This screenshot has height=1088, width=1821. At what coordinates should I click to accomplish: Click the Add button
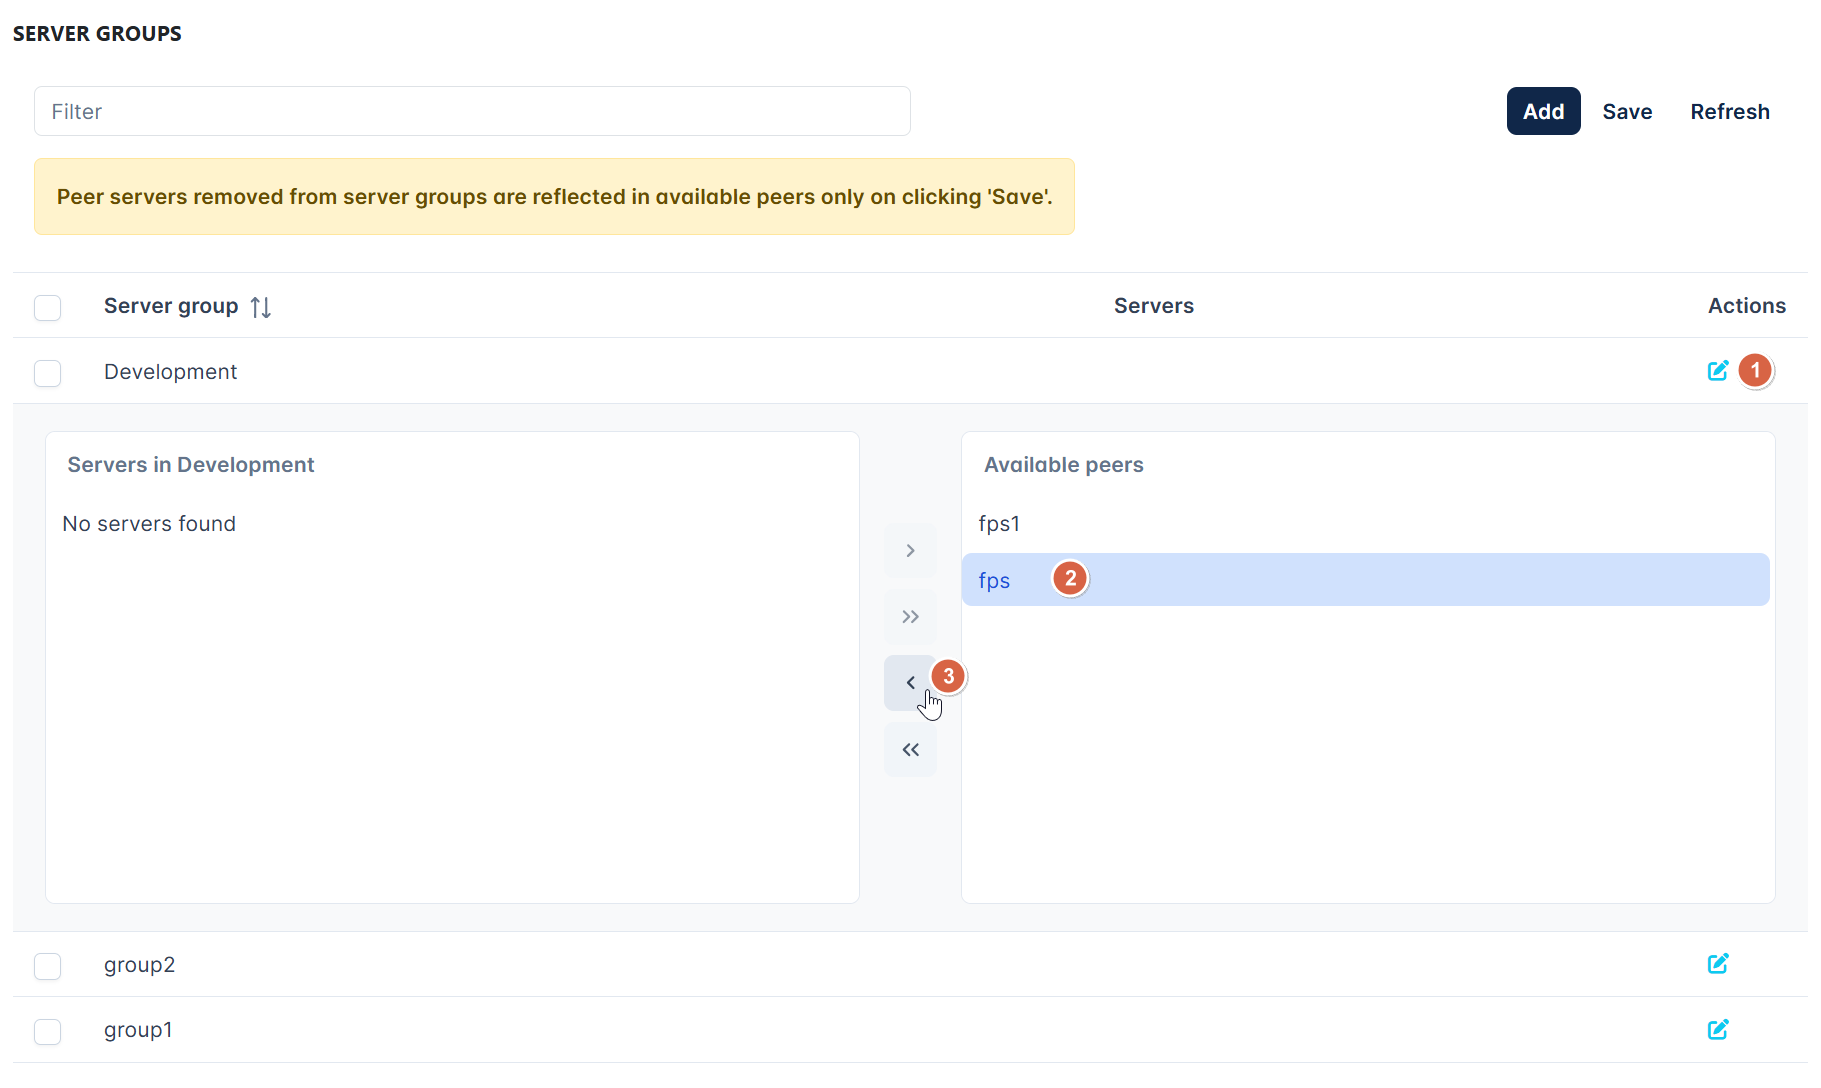click(1543, 111)
